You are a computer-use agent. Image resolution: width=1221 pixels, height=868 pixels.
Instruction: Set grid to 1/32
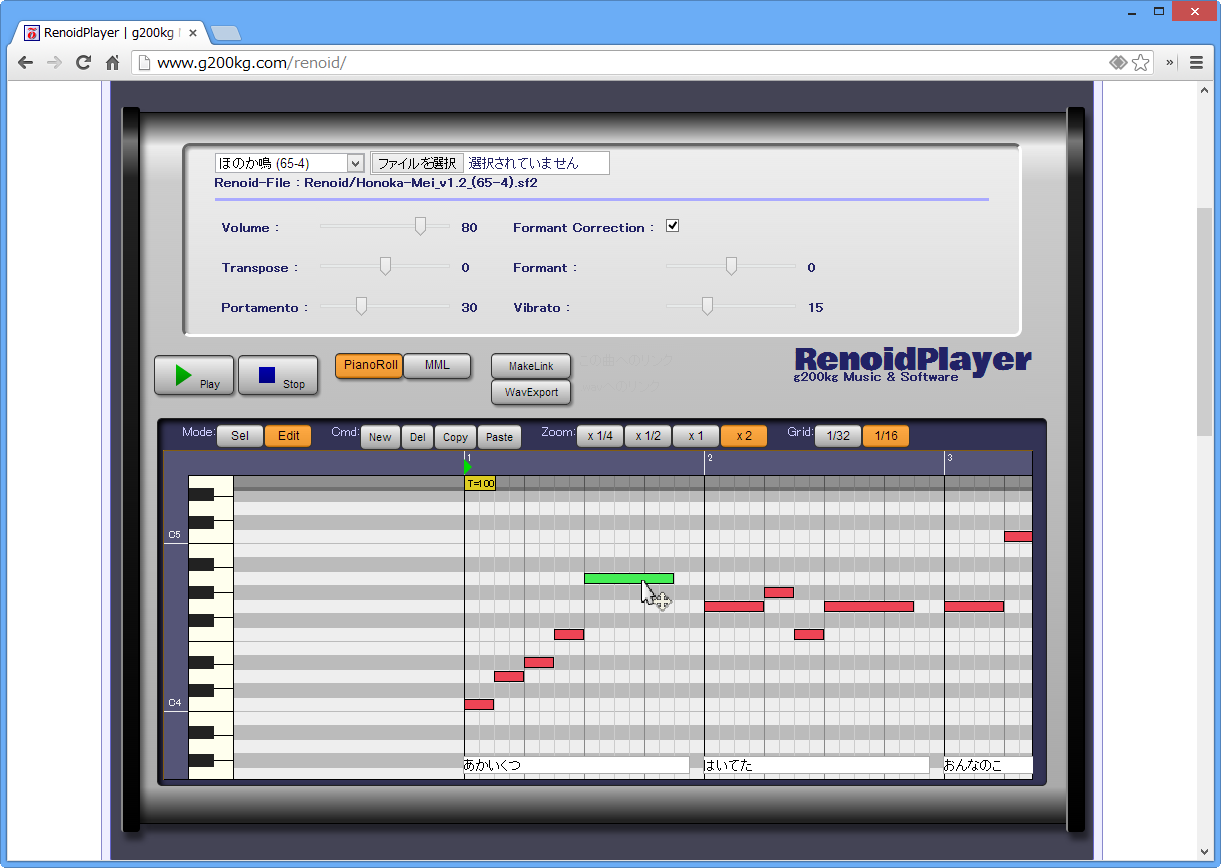coord(838,436)
